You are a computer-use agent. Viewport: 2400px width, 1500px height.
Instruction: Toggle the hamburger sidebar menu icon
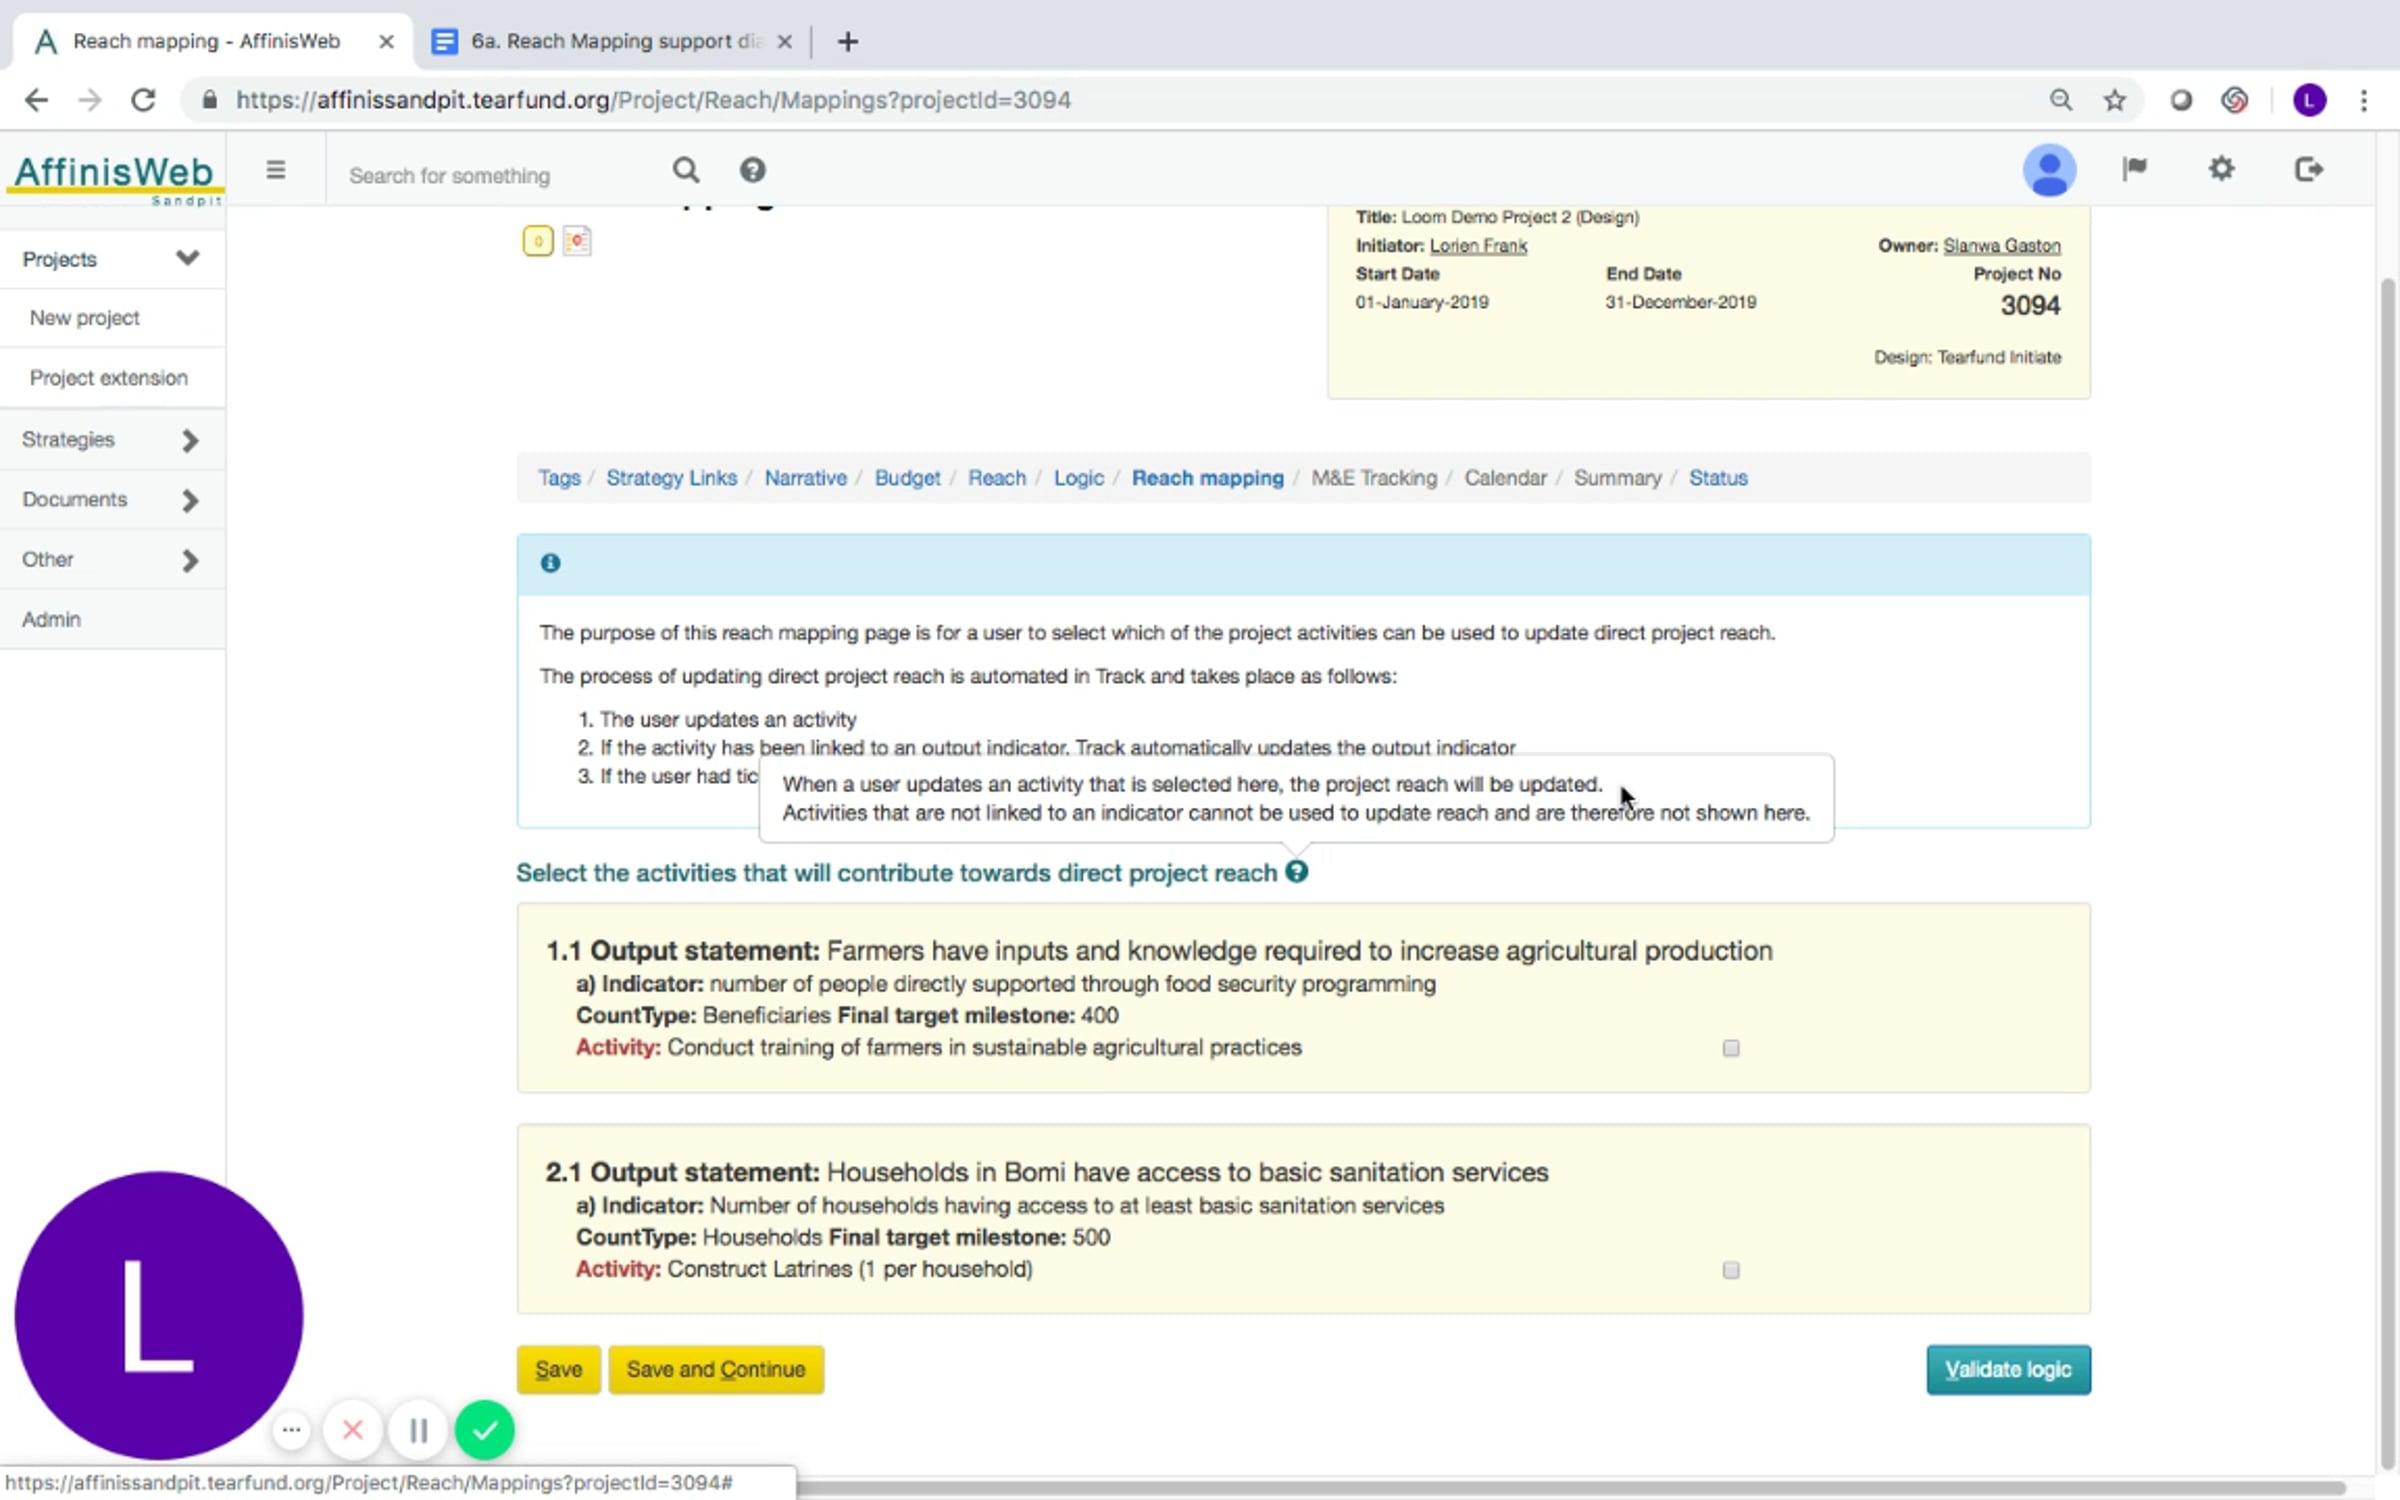[x=276, y=170]
